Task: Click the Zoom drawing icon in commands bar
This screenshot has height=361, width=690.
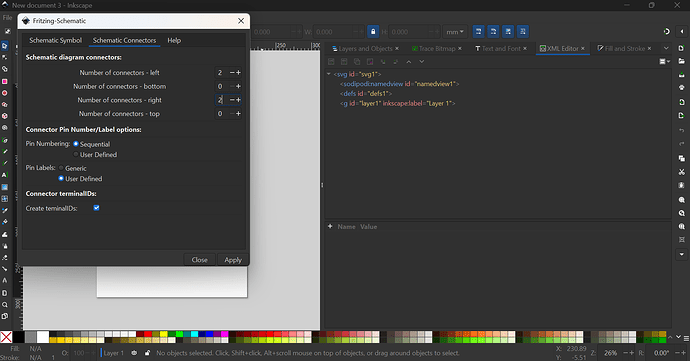Action: (682, 213)
